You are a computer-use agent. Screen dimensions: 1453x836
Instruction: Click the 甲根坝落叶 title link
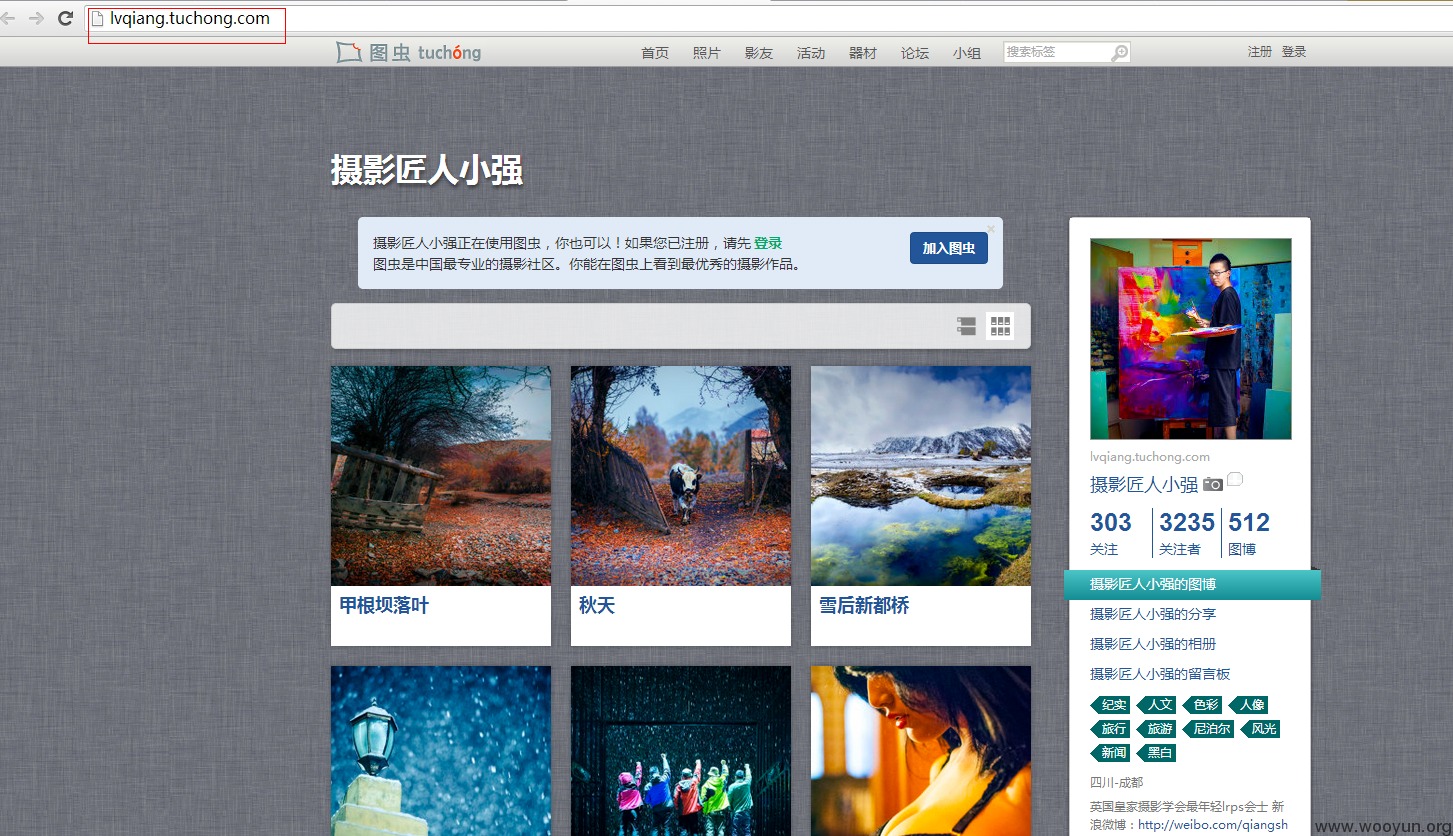pyautogui.click(x=384, y=606)
